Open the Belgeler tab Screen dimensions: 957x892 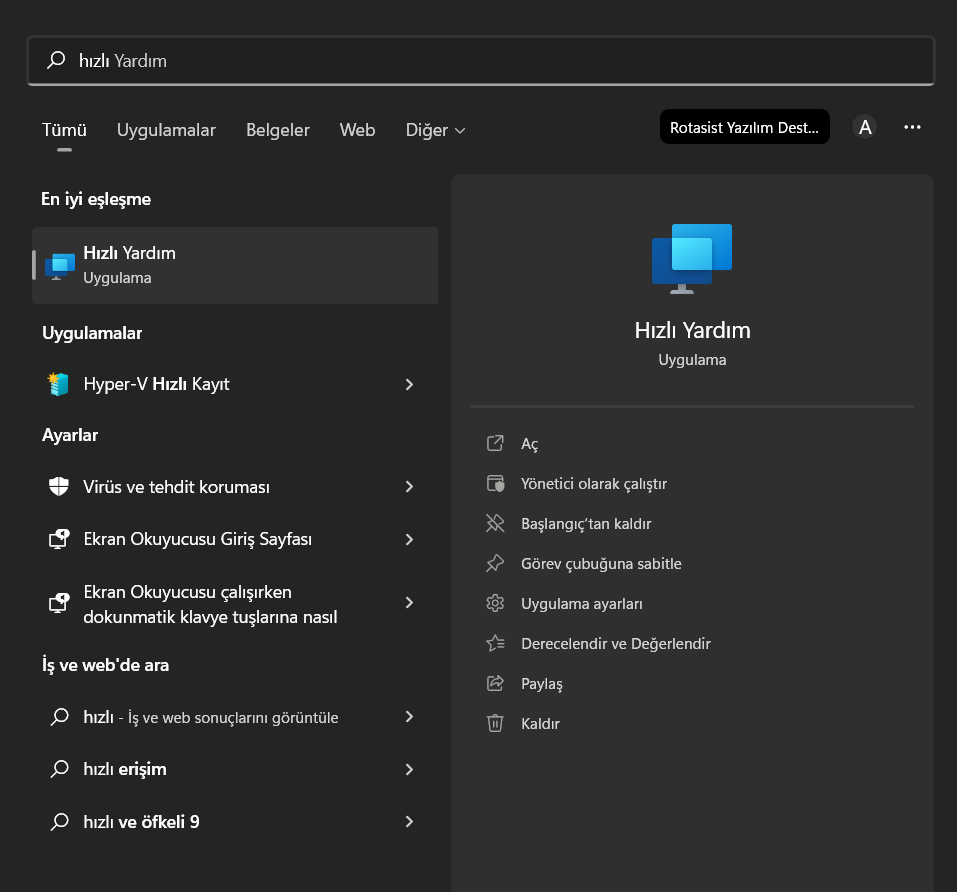click(278, 130)
